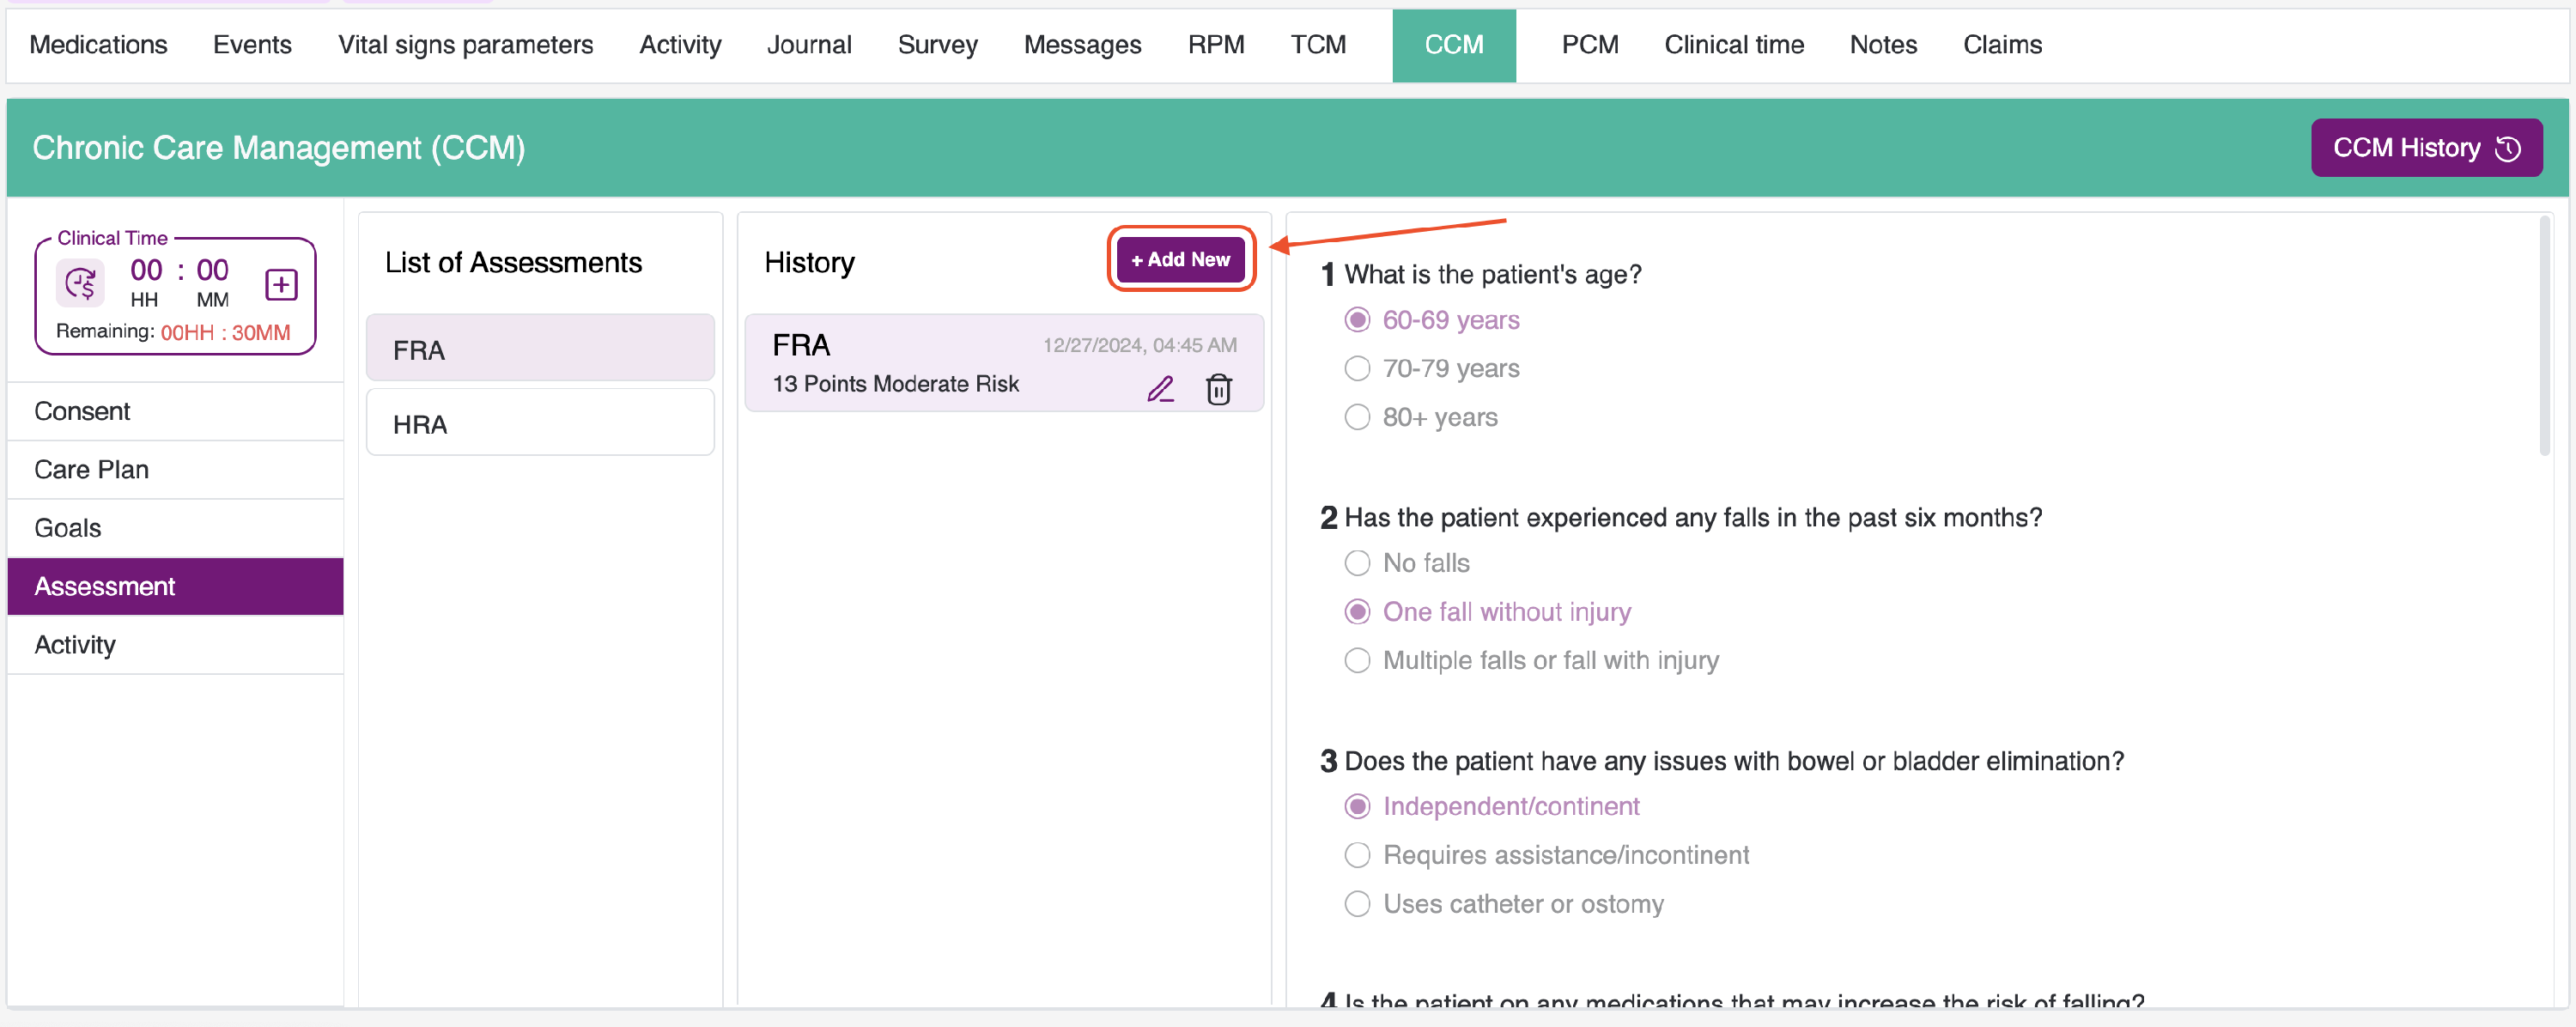Select HRA in assessments list
This screenshot has height=1027, width=2576.
tap(540, 424)
